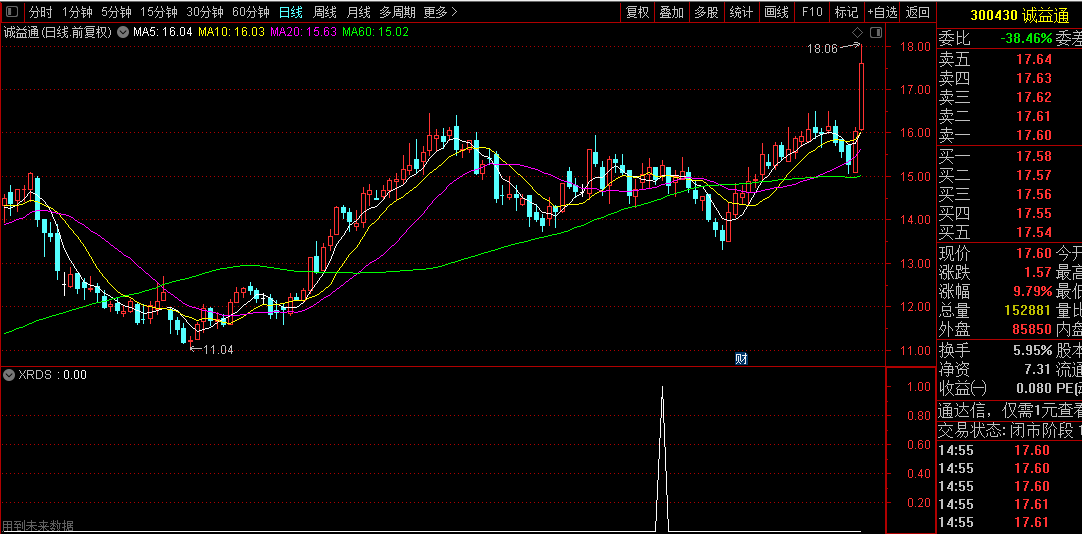Click 返回 to go back
The width and height of the screenshot is (1082, 534).
(917, 12)
